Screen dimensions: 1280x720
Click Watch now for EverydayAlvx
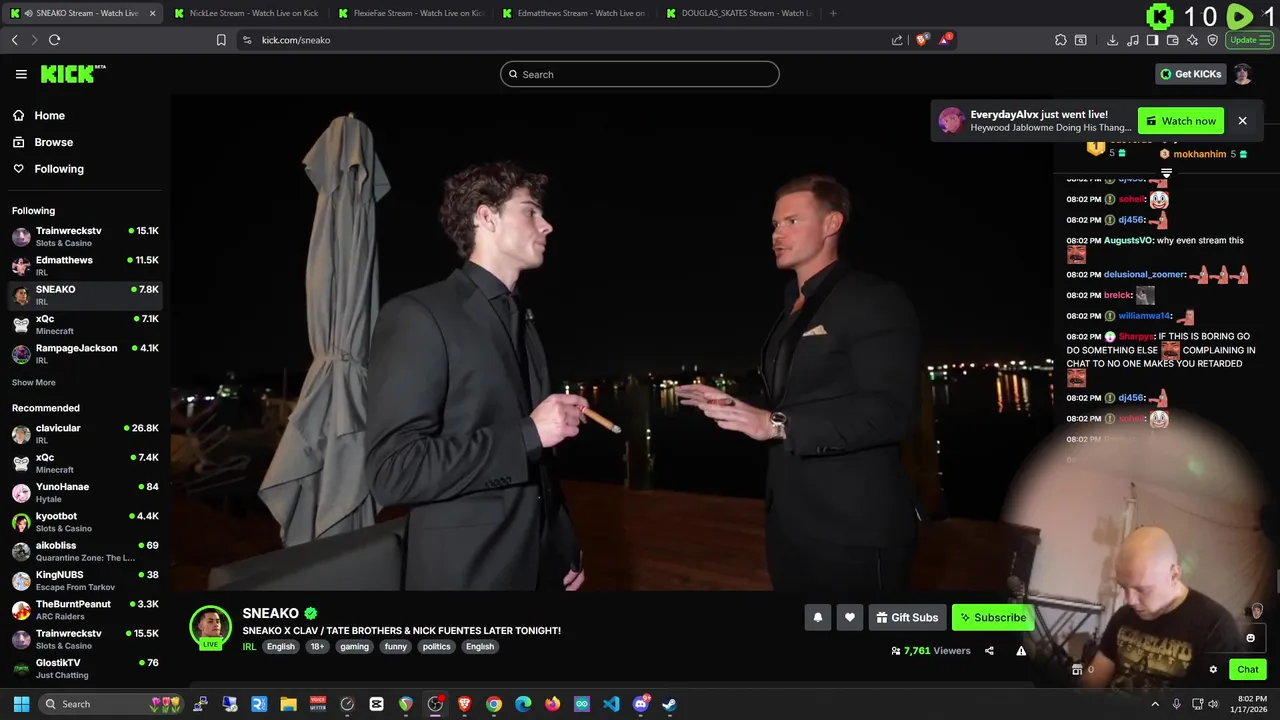coord(1180,121)
